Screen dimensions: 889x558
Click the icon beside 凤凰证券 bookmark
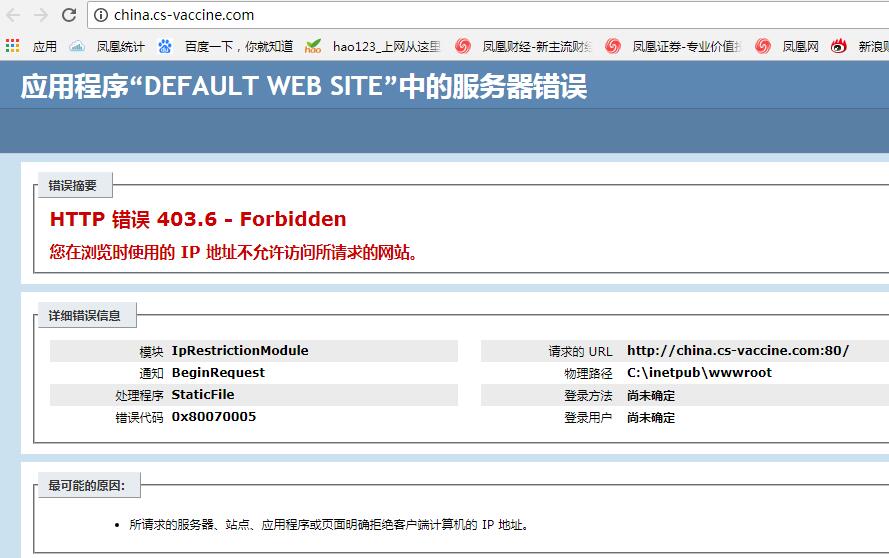point(613,46)
